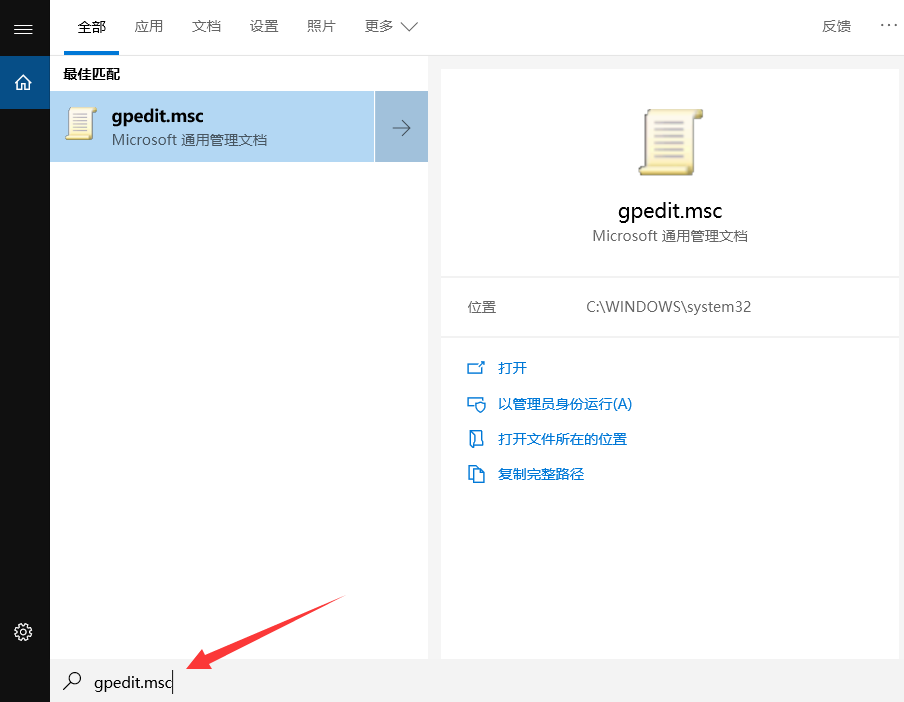Click the Home icon in sidebar
The image size is (904, 702).
(23, 82)
